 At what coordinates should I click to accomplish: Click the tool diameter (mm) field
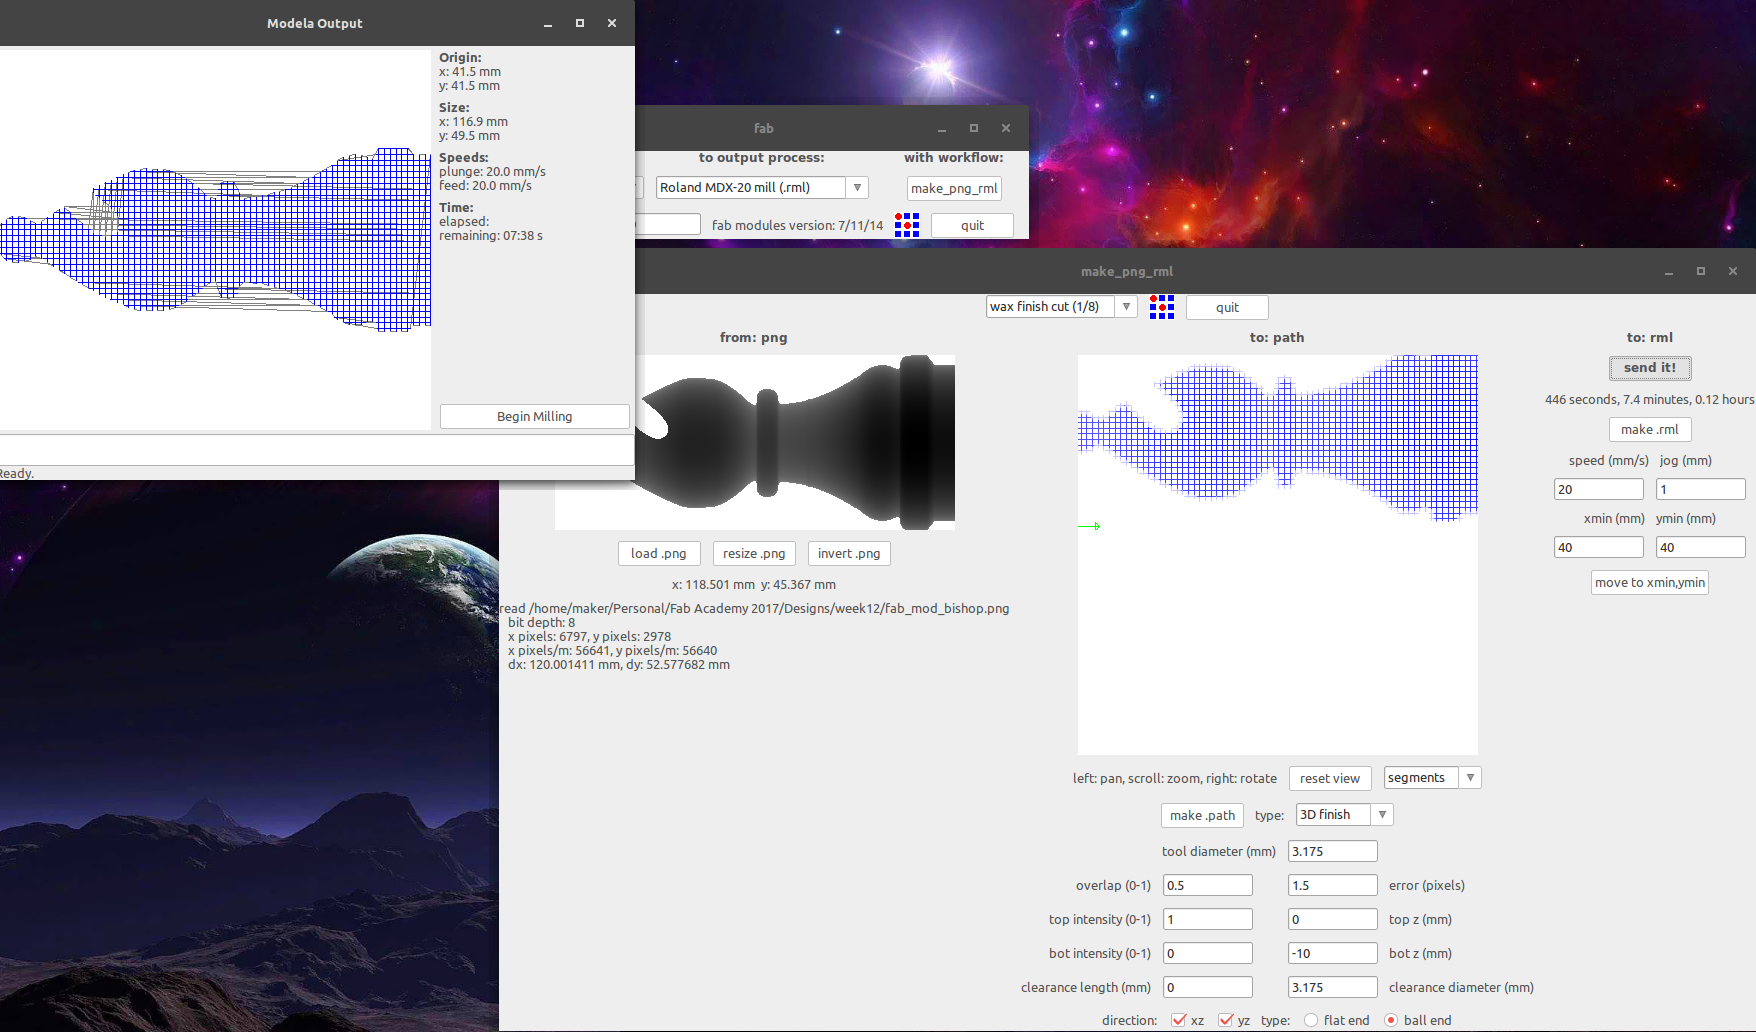click(1333, 851)
